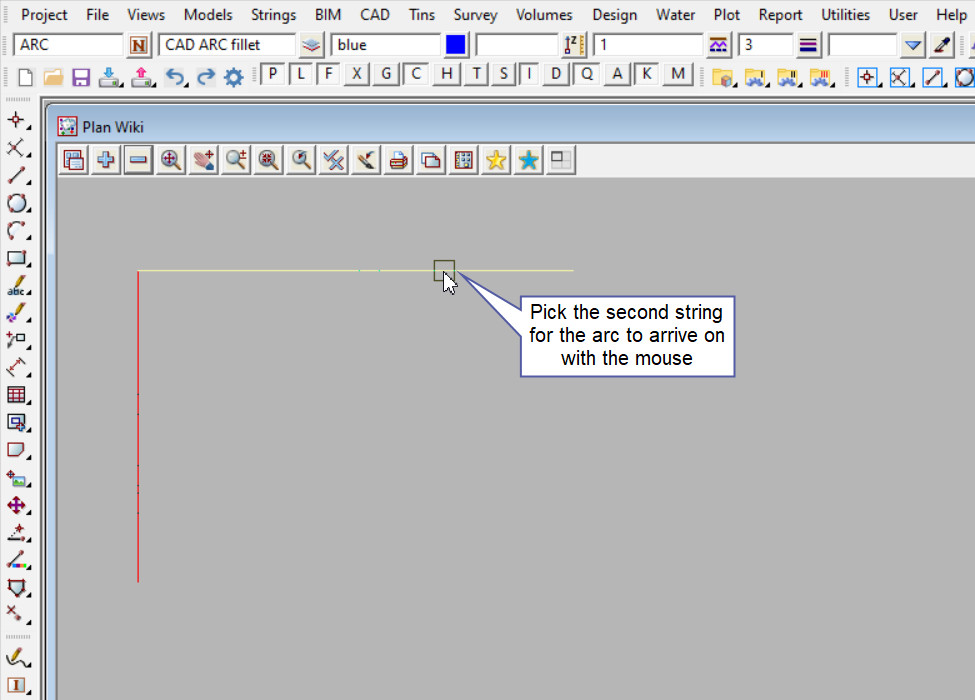Click the N name button beside ARC
Image resolution: width=975 pixels, height=700 pixels.
click(x=138, y=45)
